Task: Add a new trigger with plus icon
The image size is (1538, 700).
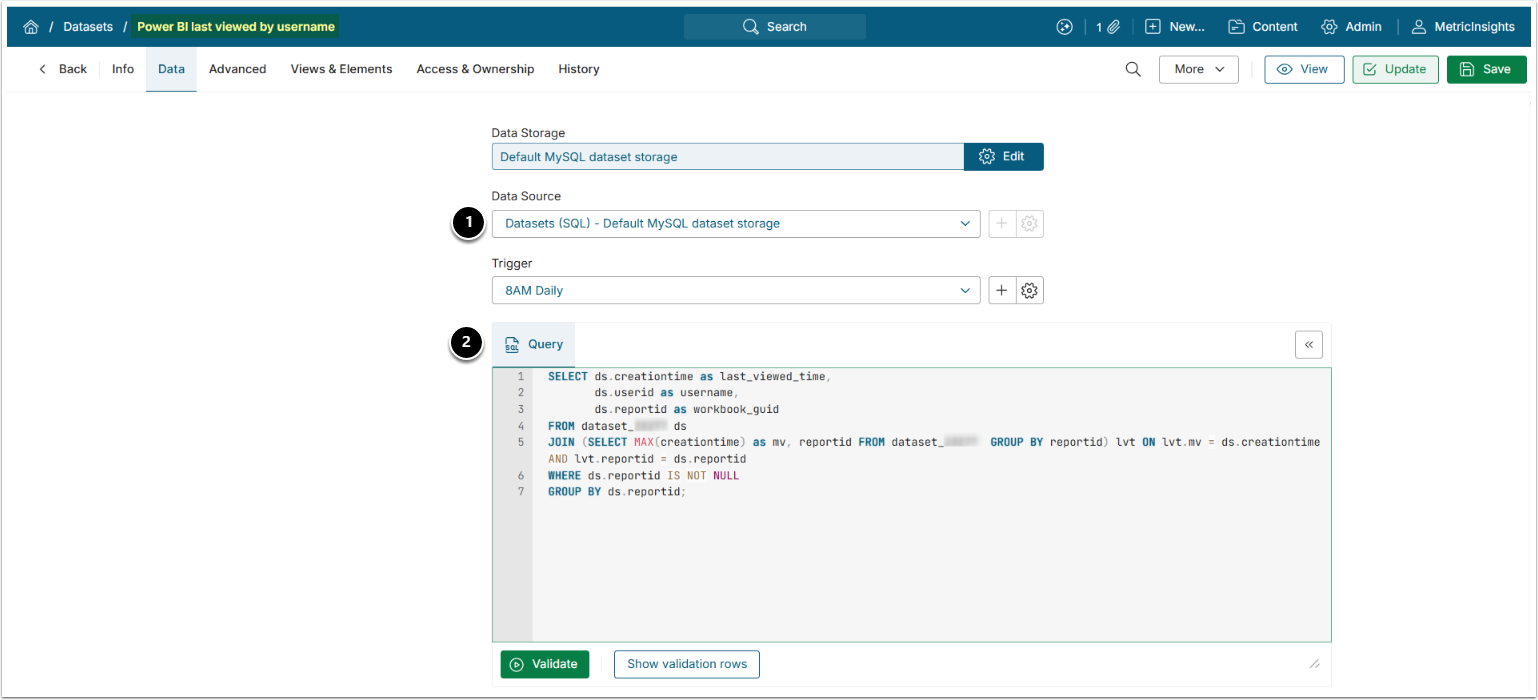Action: tap(1002, 291)
